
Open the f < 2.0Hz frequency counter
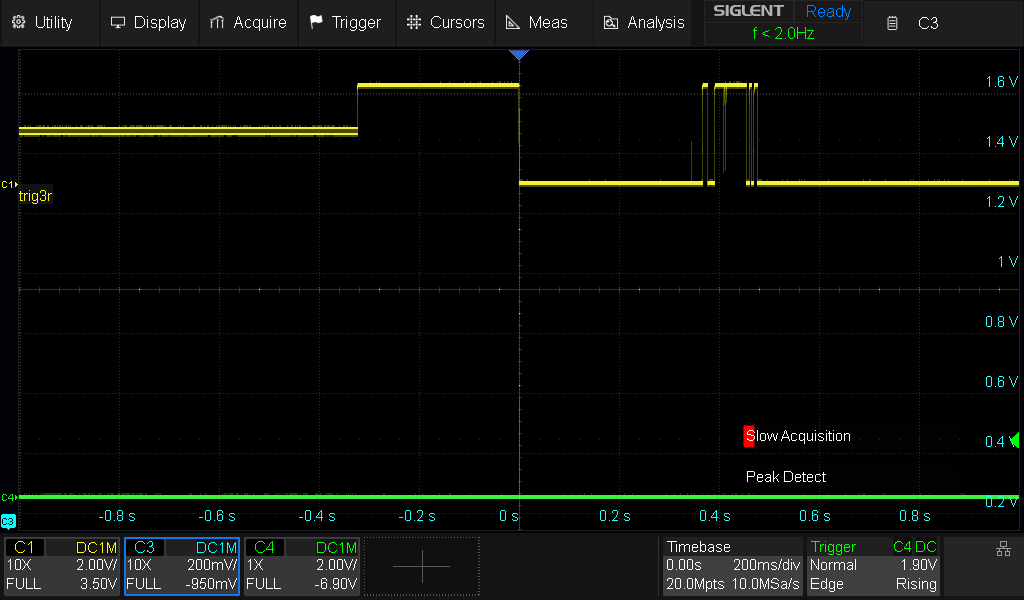(783, 33)
